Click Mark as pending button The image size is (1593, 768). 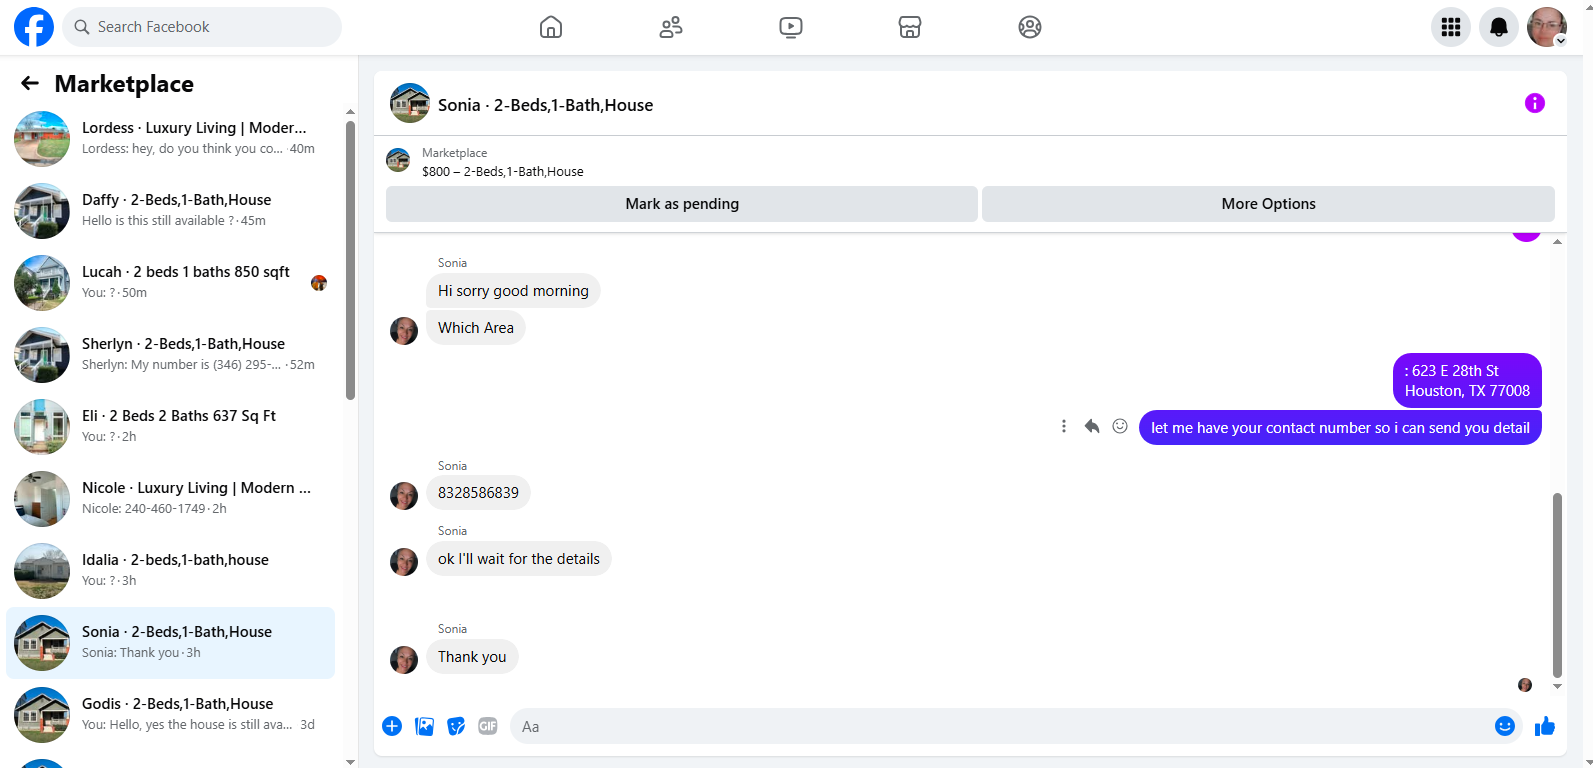(x=682, y=204)
